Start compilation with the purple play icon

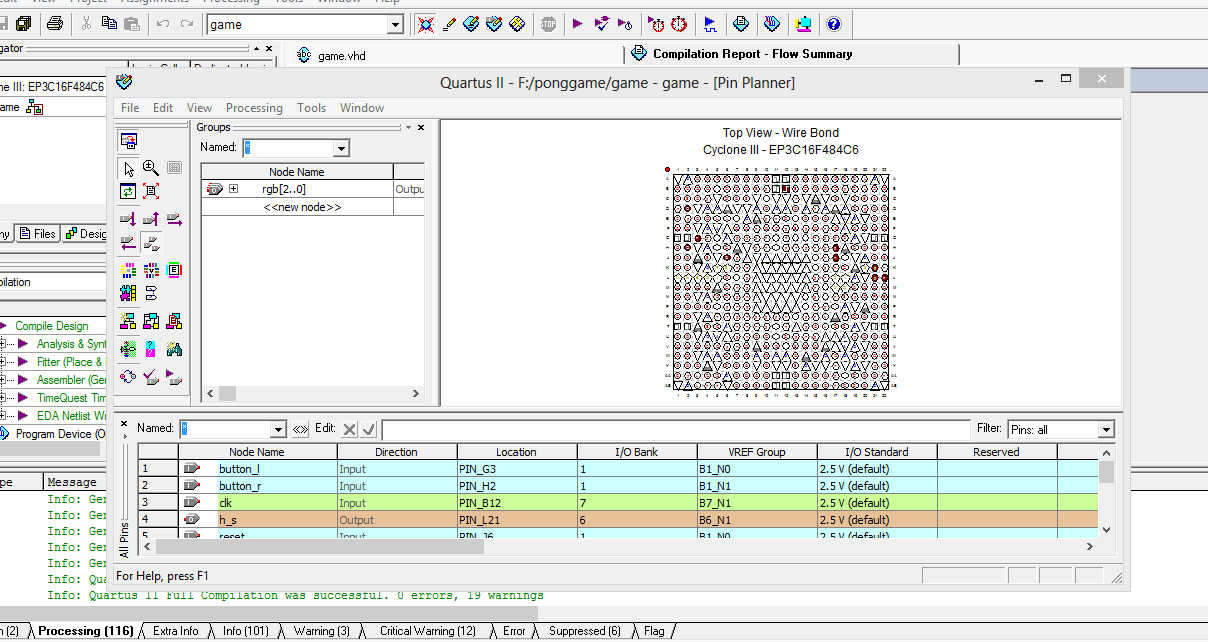point(578,24)
